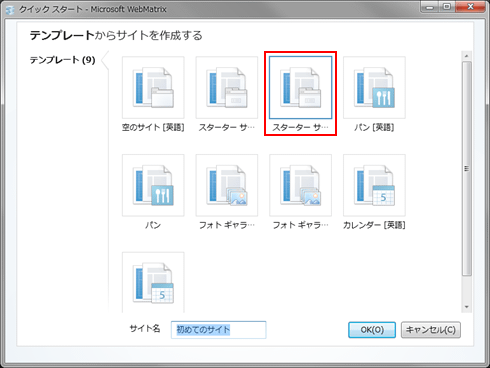490x368 pixels.
Task: Click the template list scrollbar thumb
Action: click(466, 168)
